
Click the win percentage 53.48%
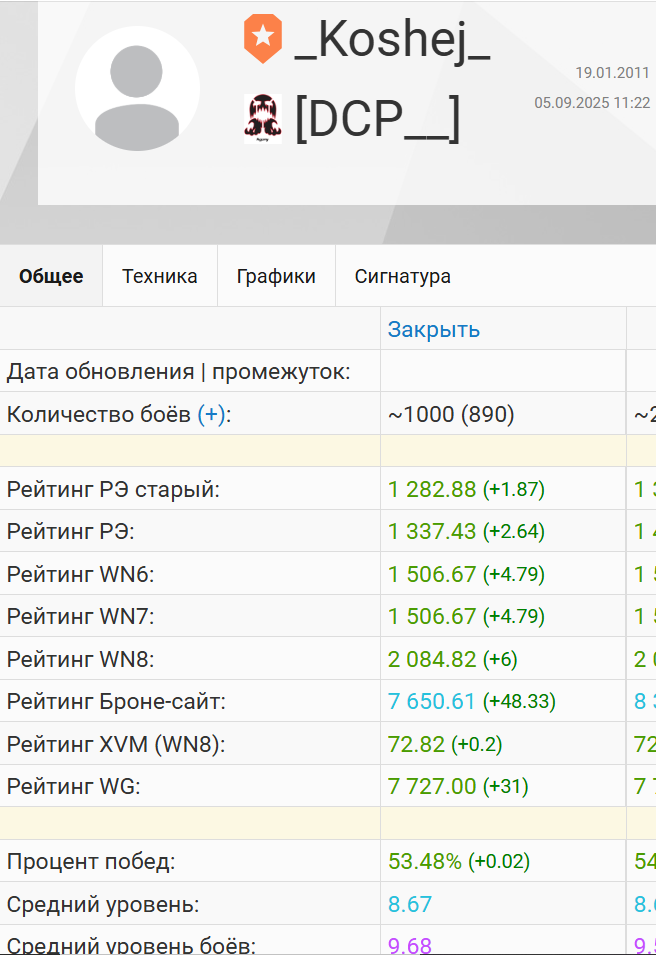coord(425,861)
